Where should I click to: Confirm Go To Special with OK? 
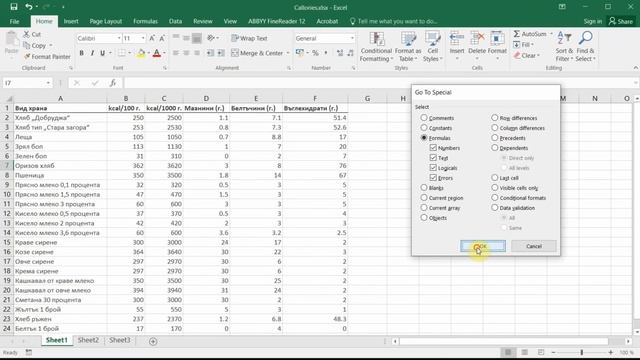[483, 246]
